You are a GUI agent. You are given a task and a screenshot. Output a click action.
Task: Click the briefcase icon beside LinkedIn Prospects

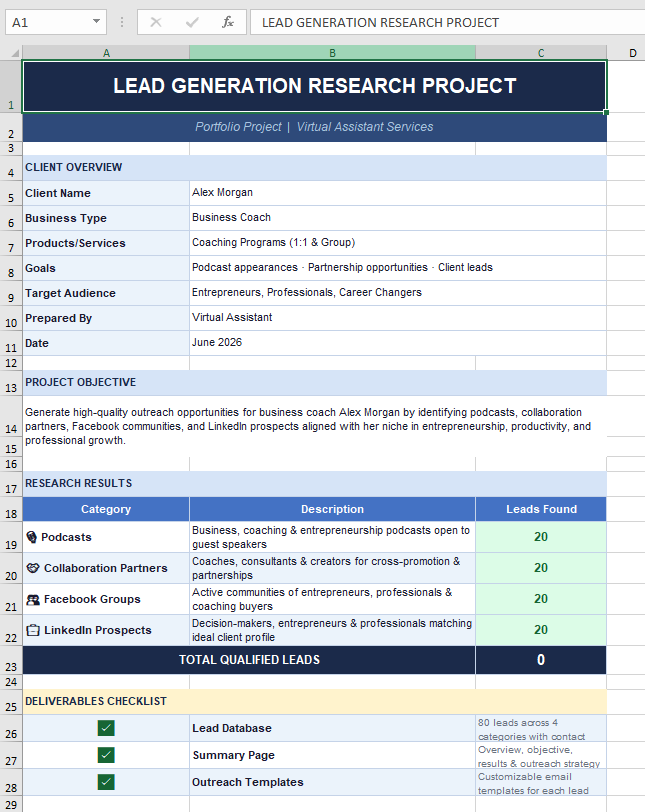tap(33, 630)
